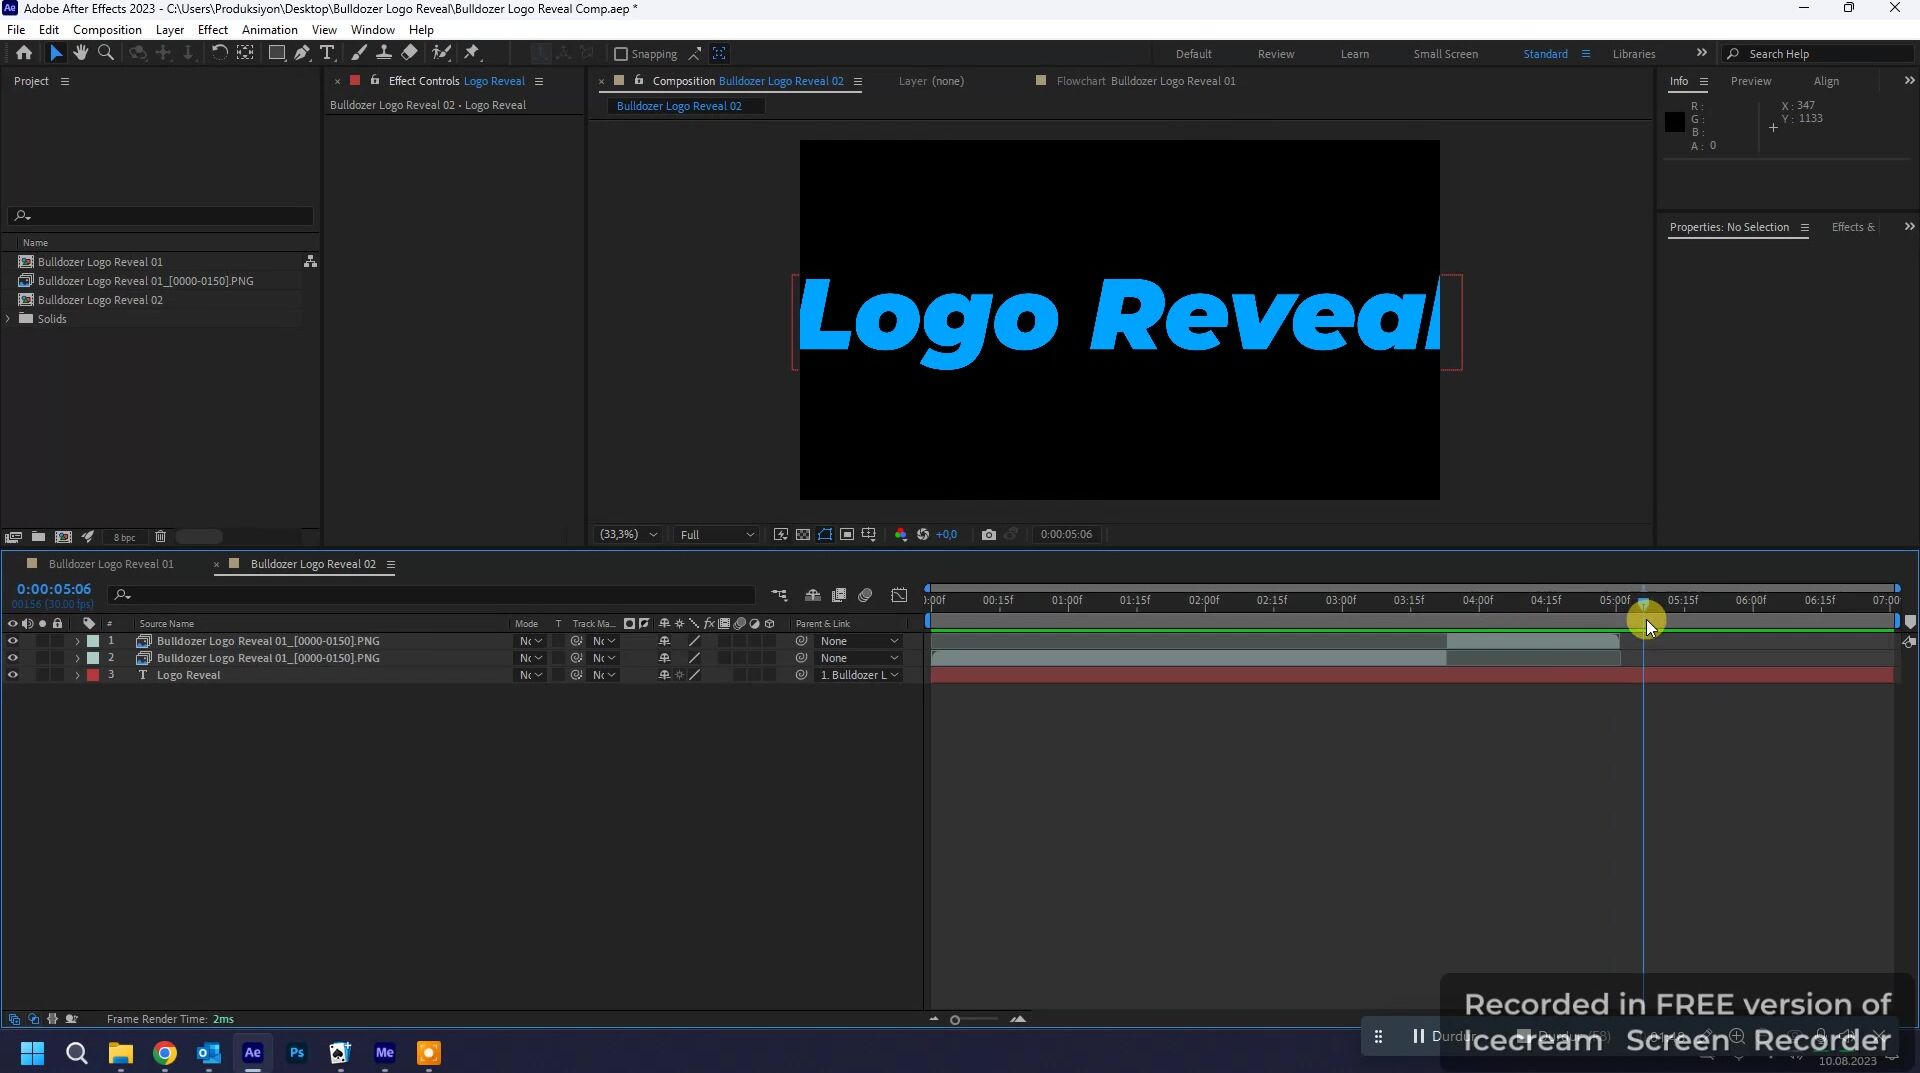Switch to the Review workspace
The image size is (1920, 1073).
pos(1275,54)
